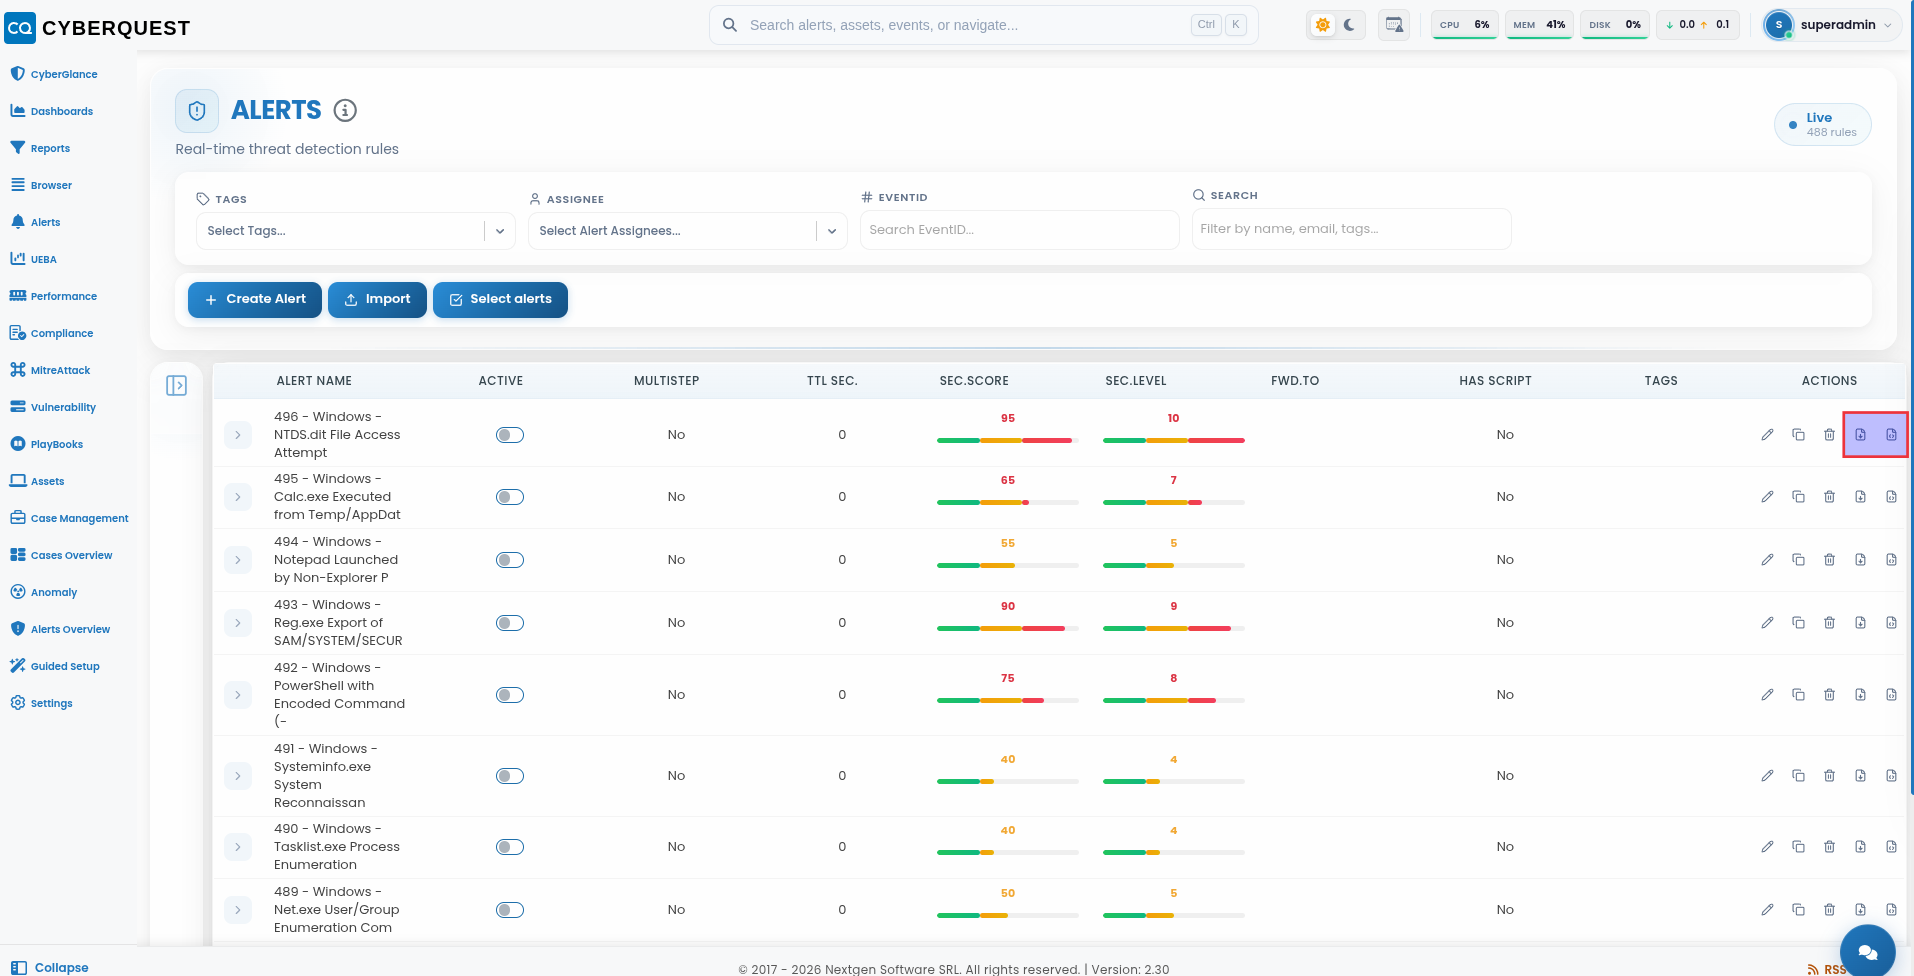The width and height of the screenshot is (1914, 976).
Task: Delete alert 493 Reg.exe Export rule
Action: point(1830,623)
